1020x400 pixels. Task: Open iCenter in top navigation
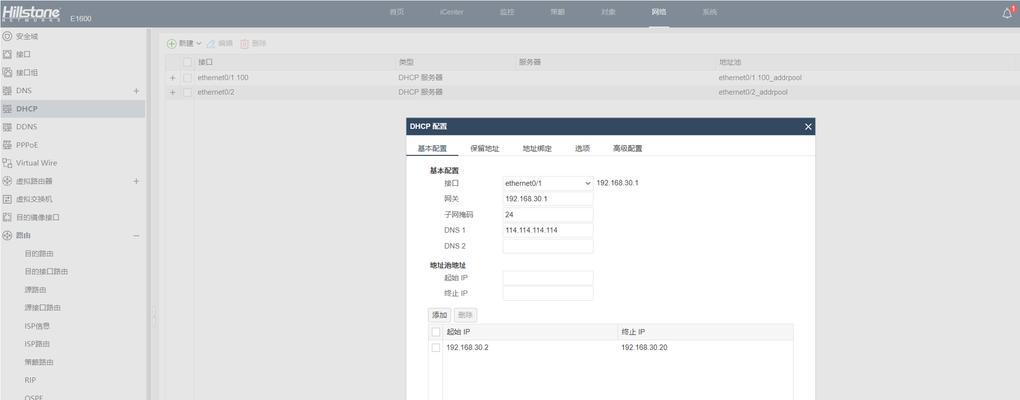[451, 12]
